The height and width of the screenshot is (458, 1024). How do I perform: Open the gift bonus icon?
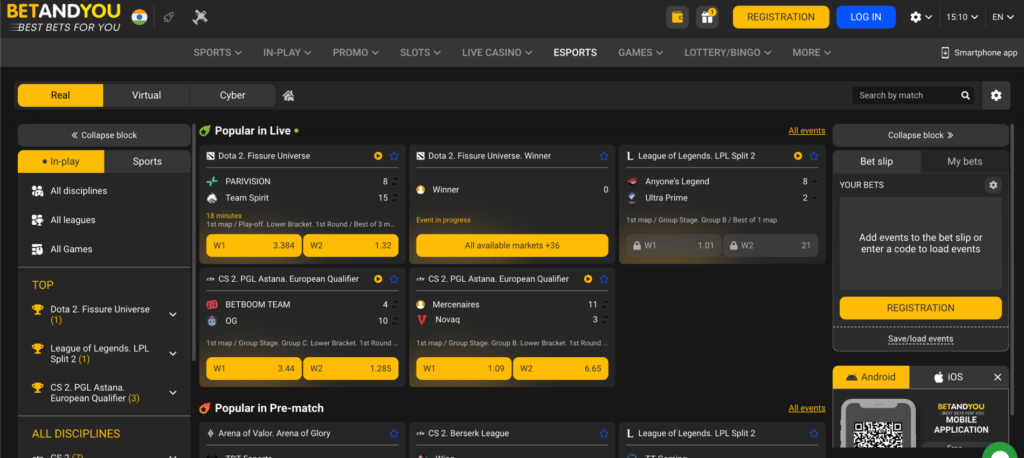pyautogui.click(x=707, y=17)
